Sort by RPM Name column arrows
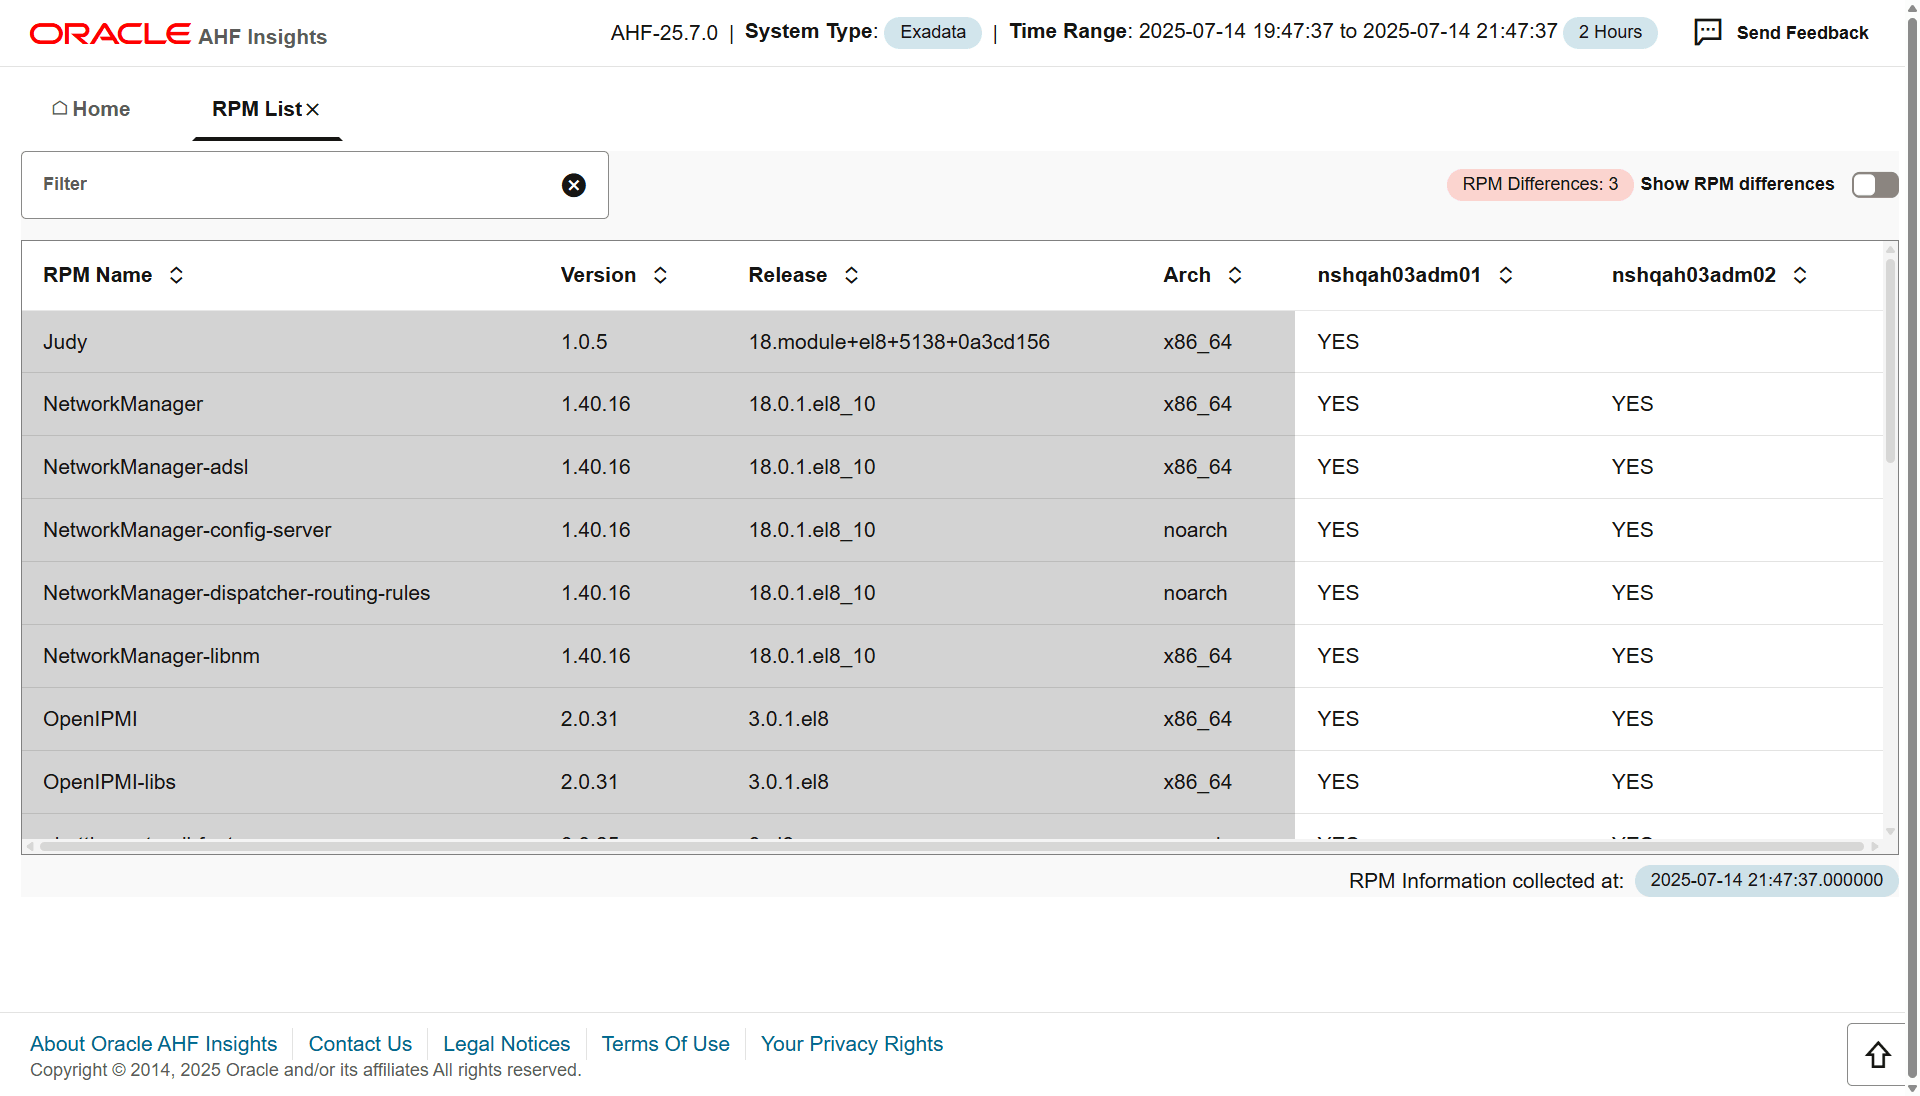1920x1096 pixels. [x=176, y=275]
